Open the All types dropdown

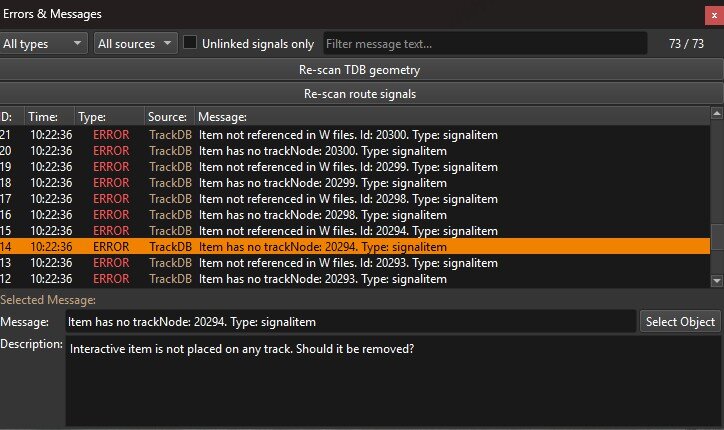coord(43,43)
